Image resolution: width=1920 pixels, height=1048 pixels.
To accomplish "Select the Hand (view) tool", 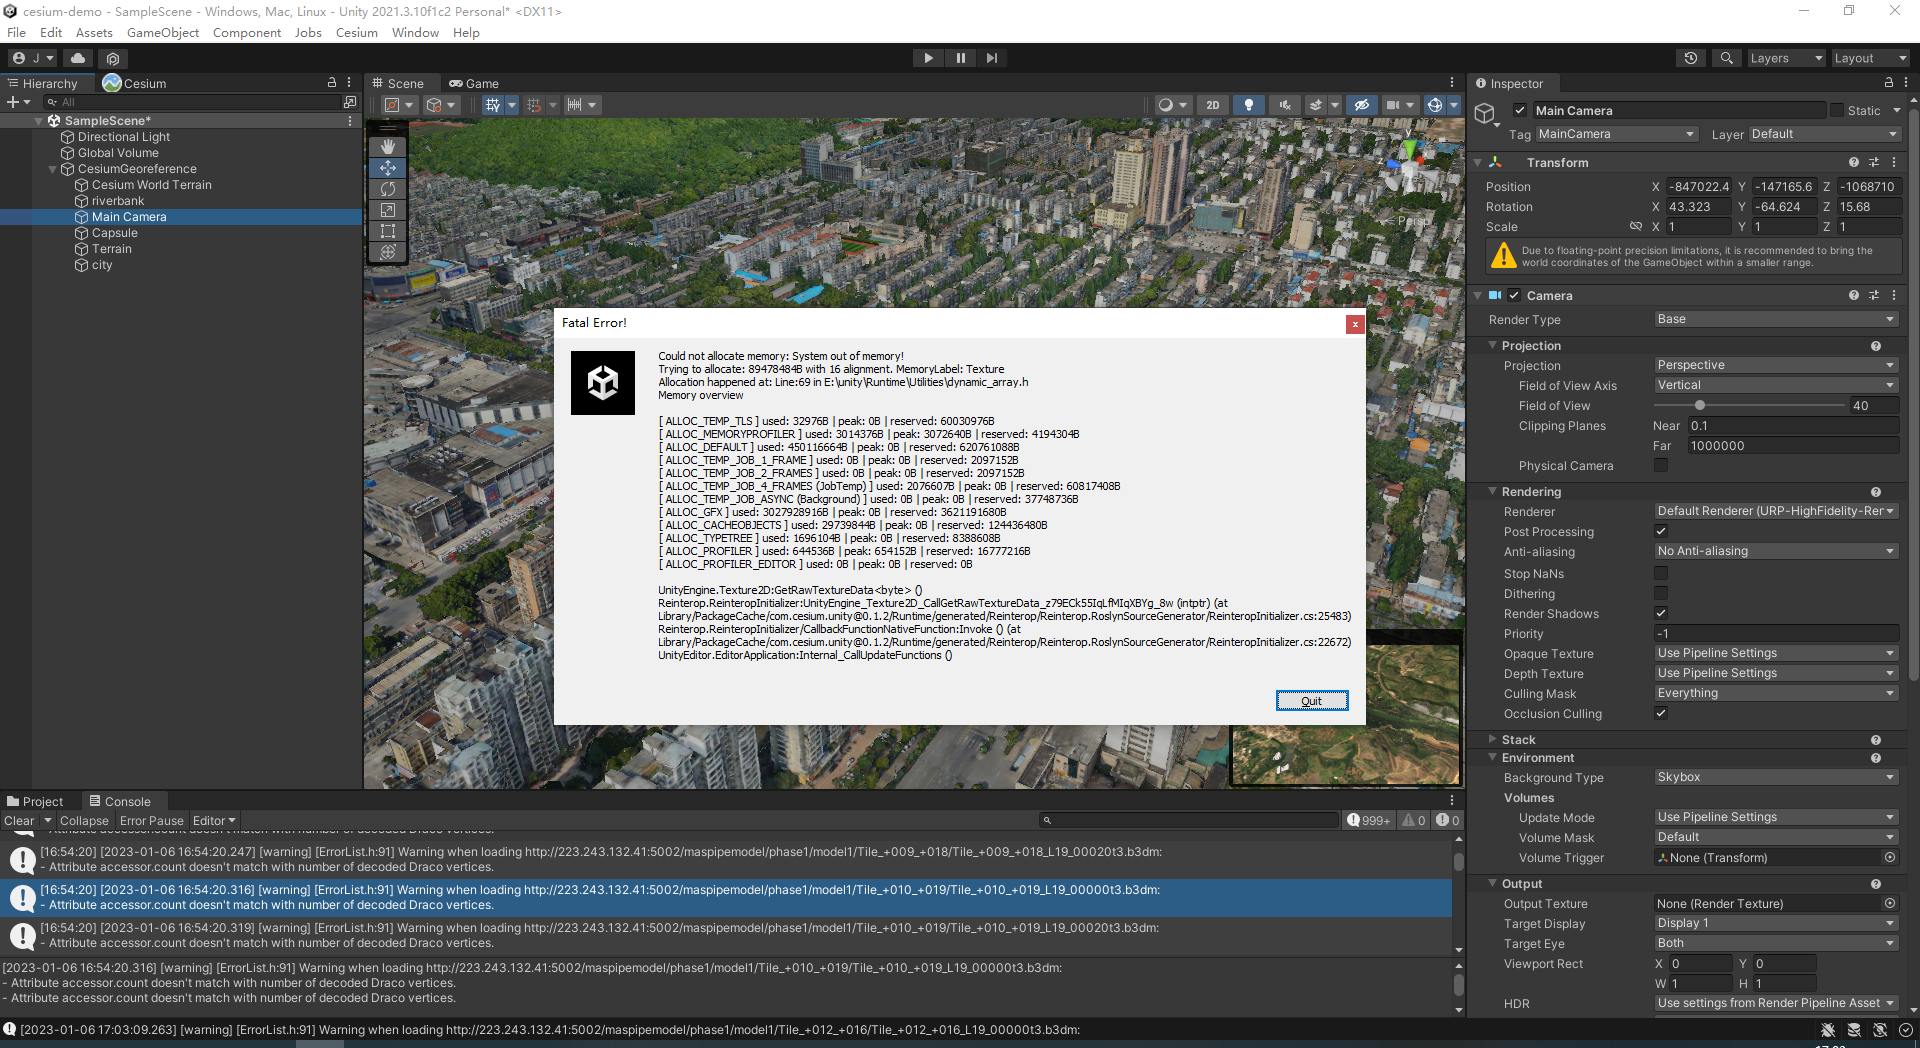I will 388,146.
